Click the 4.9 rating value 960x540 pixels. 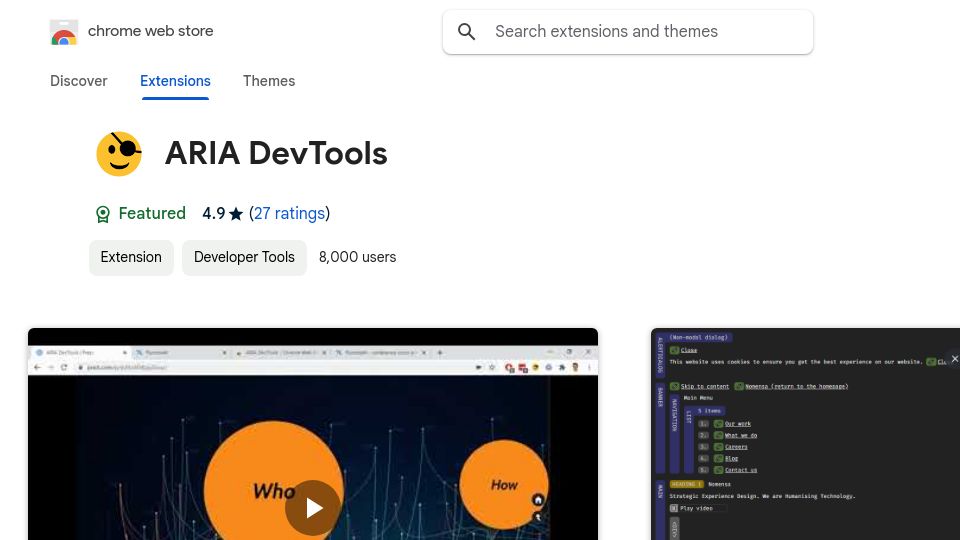[214, 213]
